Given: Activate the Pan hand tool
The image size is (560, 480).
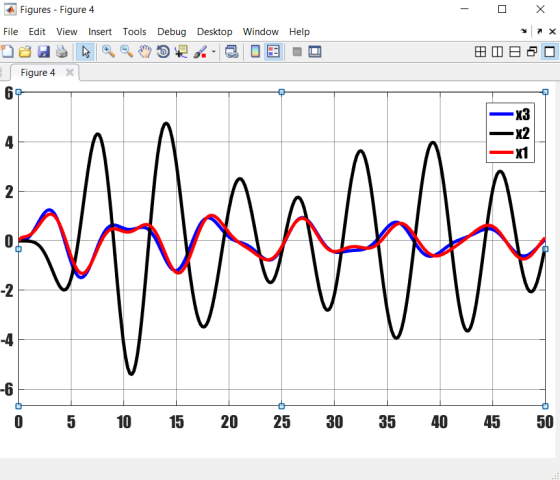Looking at the screenshot, I should click(145, 52).
